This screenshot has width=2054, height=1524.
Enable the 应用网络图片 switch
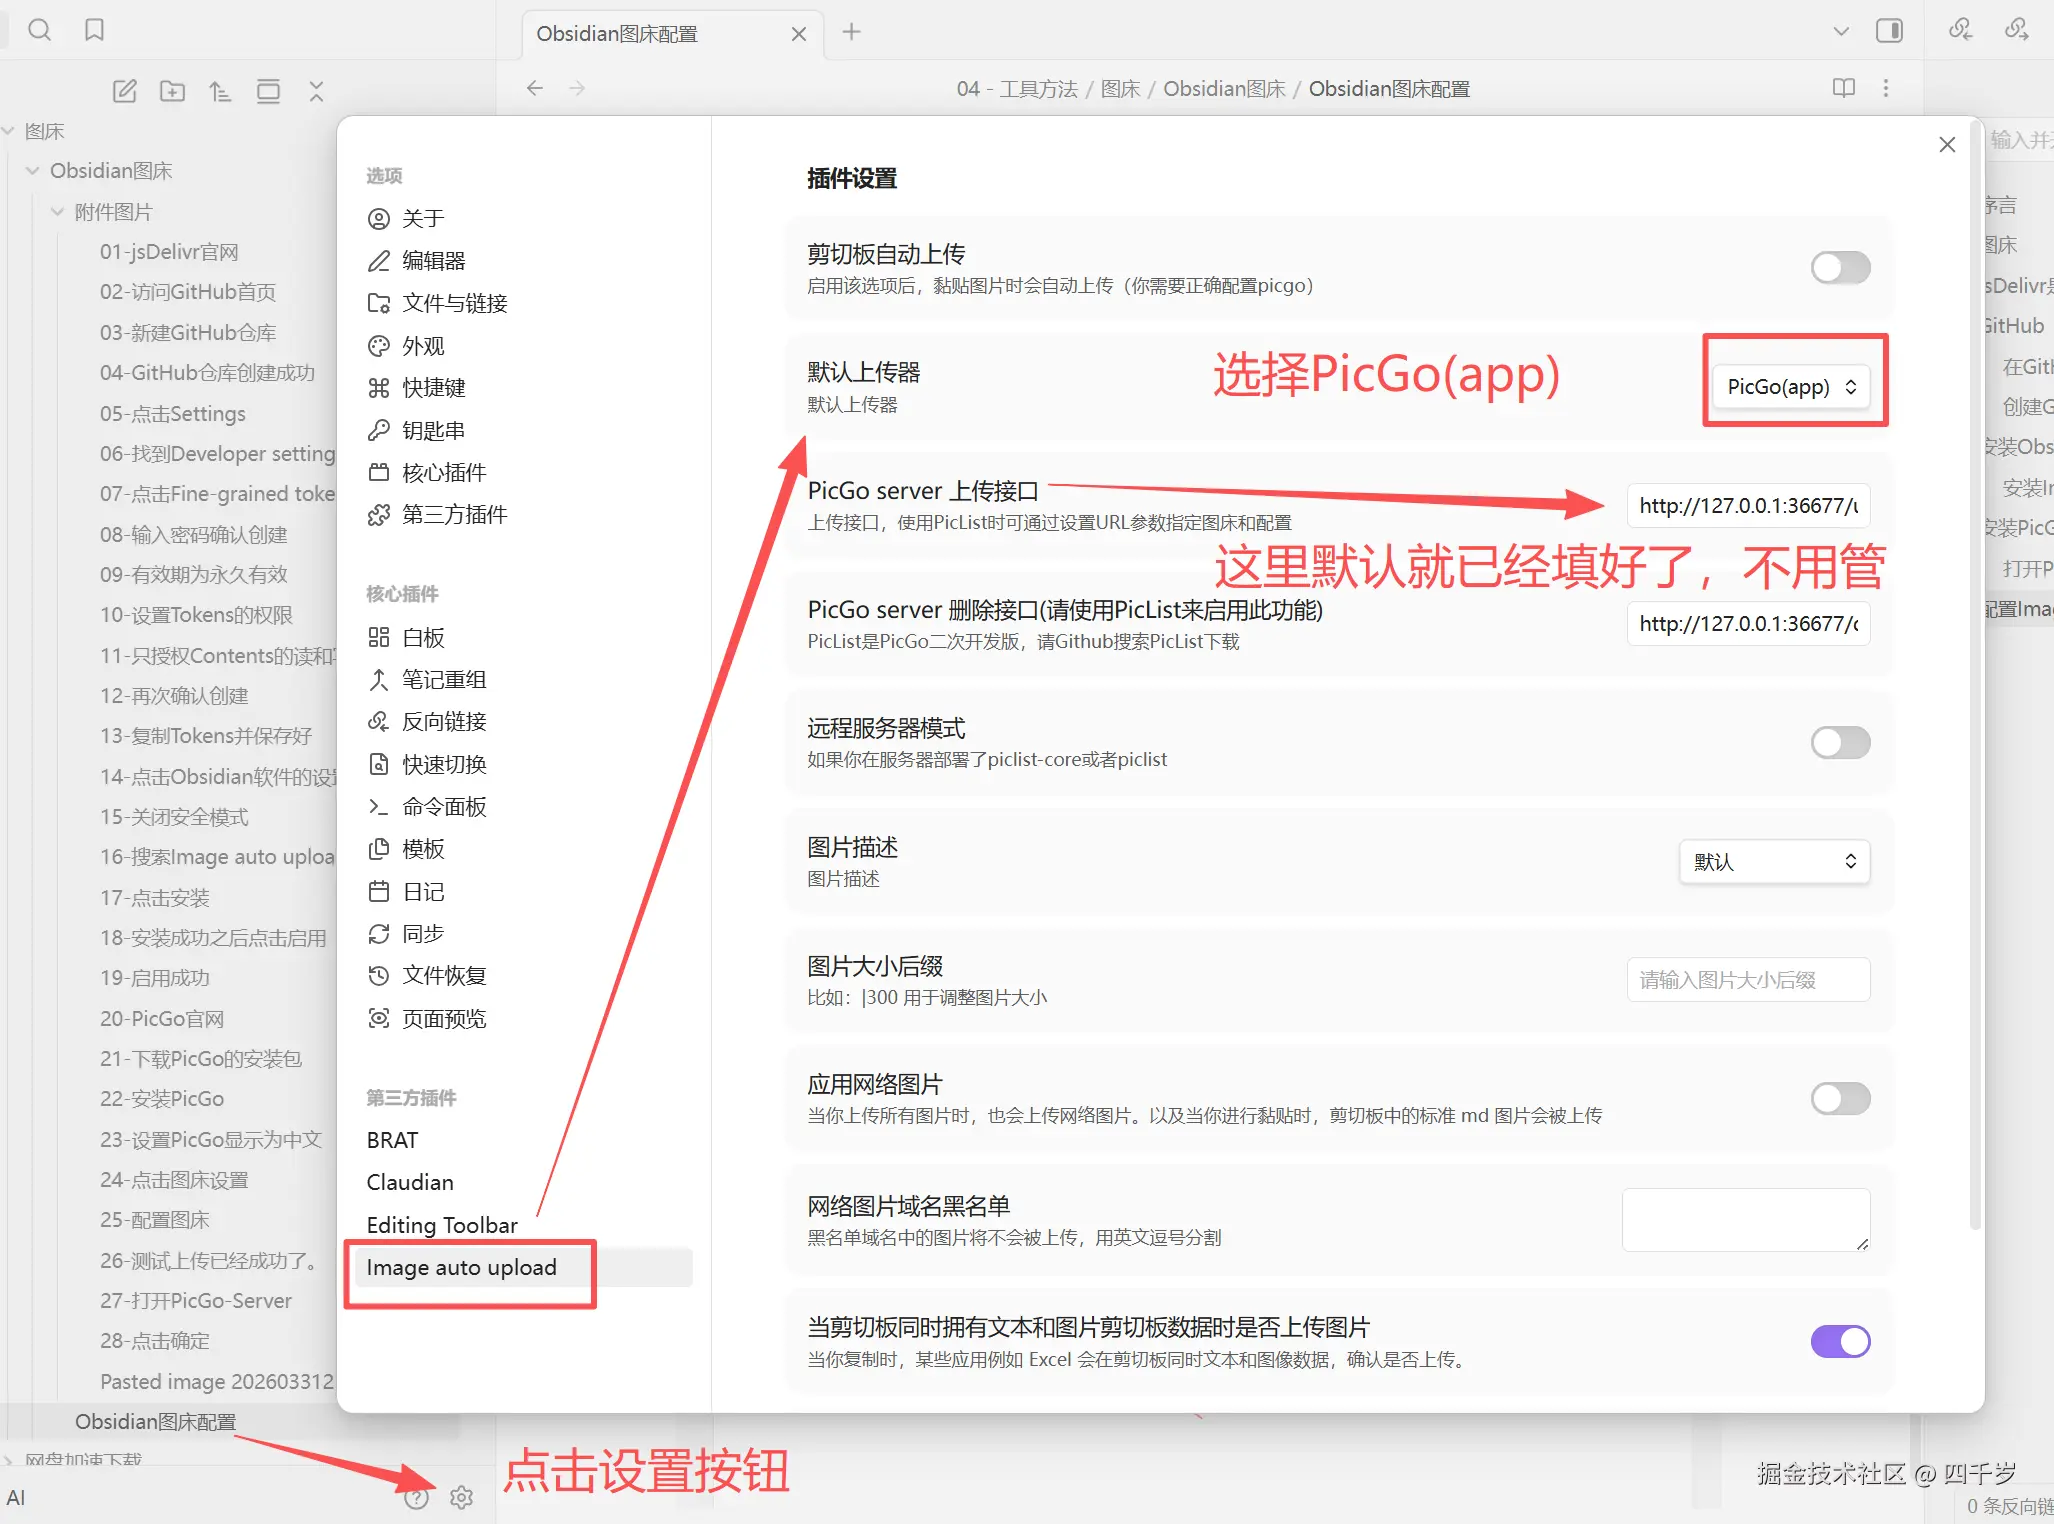[x=1839, y=1098]
